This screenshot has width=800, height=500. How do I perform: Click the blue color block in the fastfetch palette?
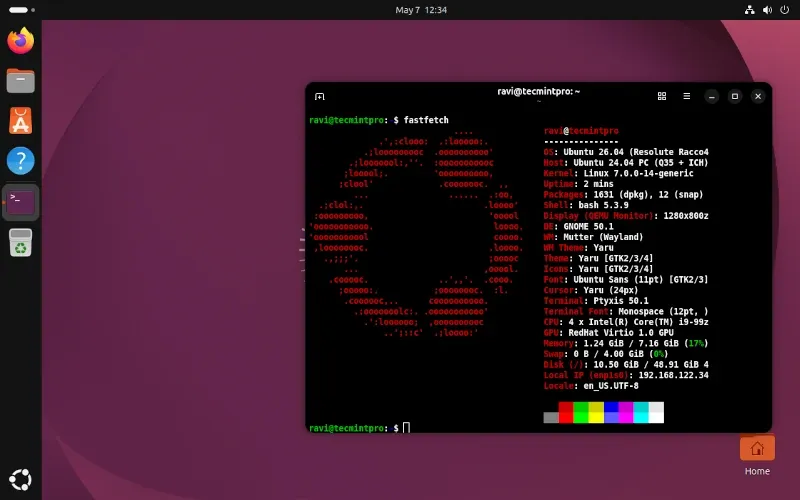611,412
